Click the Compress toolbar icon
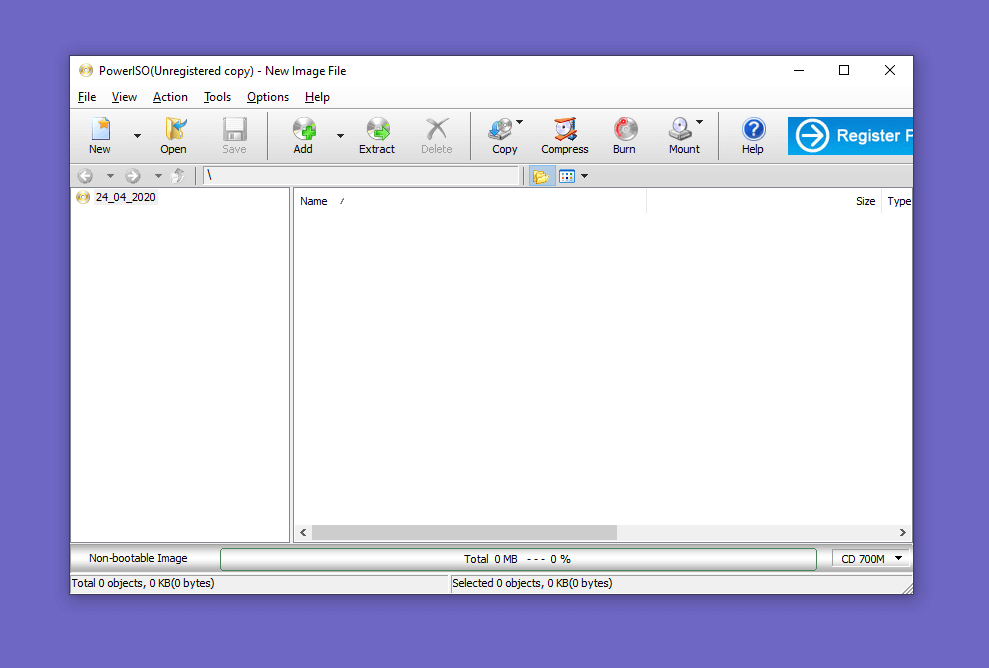The width and height of the screenshot is (989, 668). point(565,136)
